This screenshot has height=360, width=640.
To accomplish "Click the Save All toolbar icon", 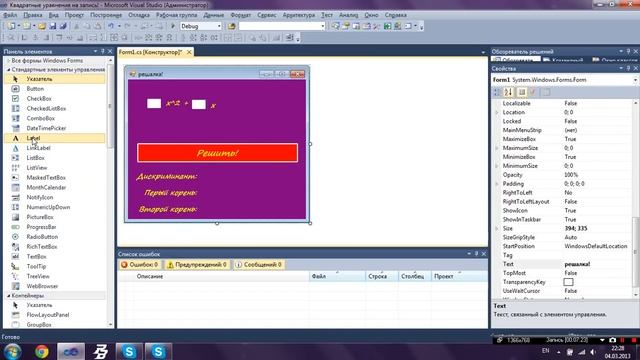I will (x=63, y=26).
